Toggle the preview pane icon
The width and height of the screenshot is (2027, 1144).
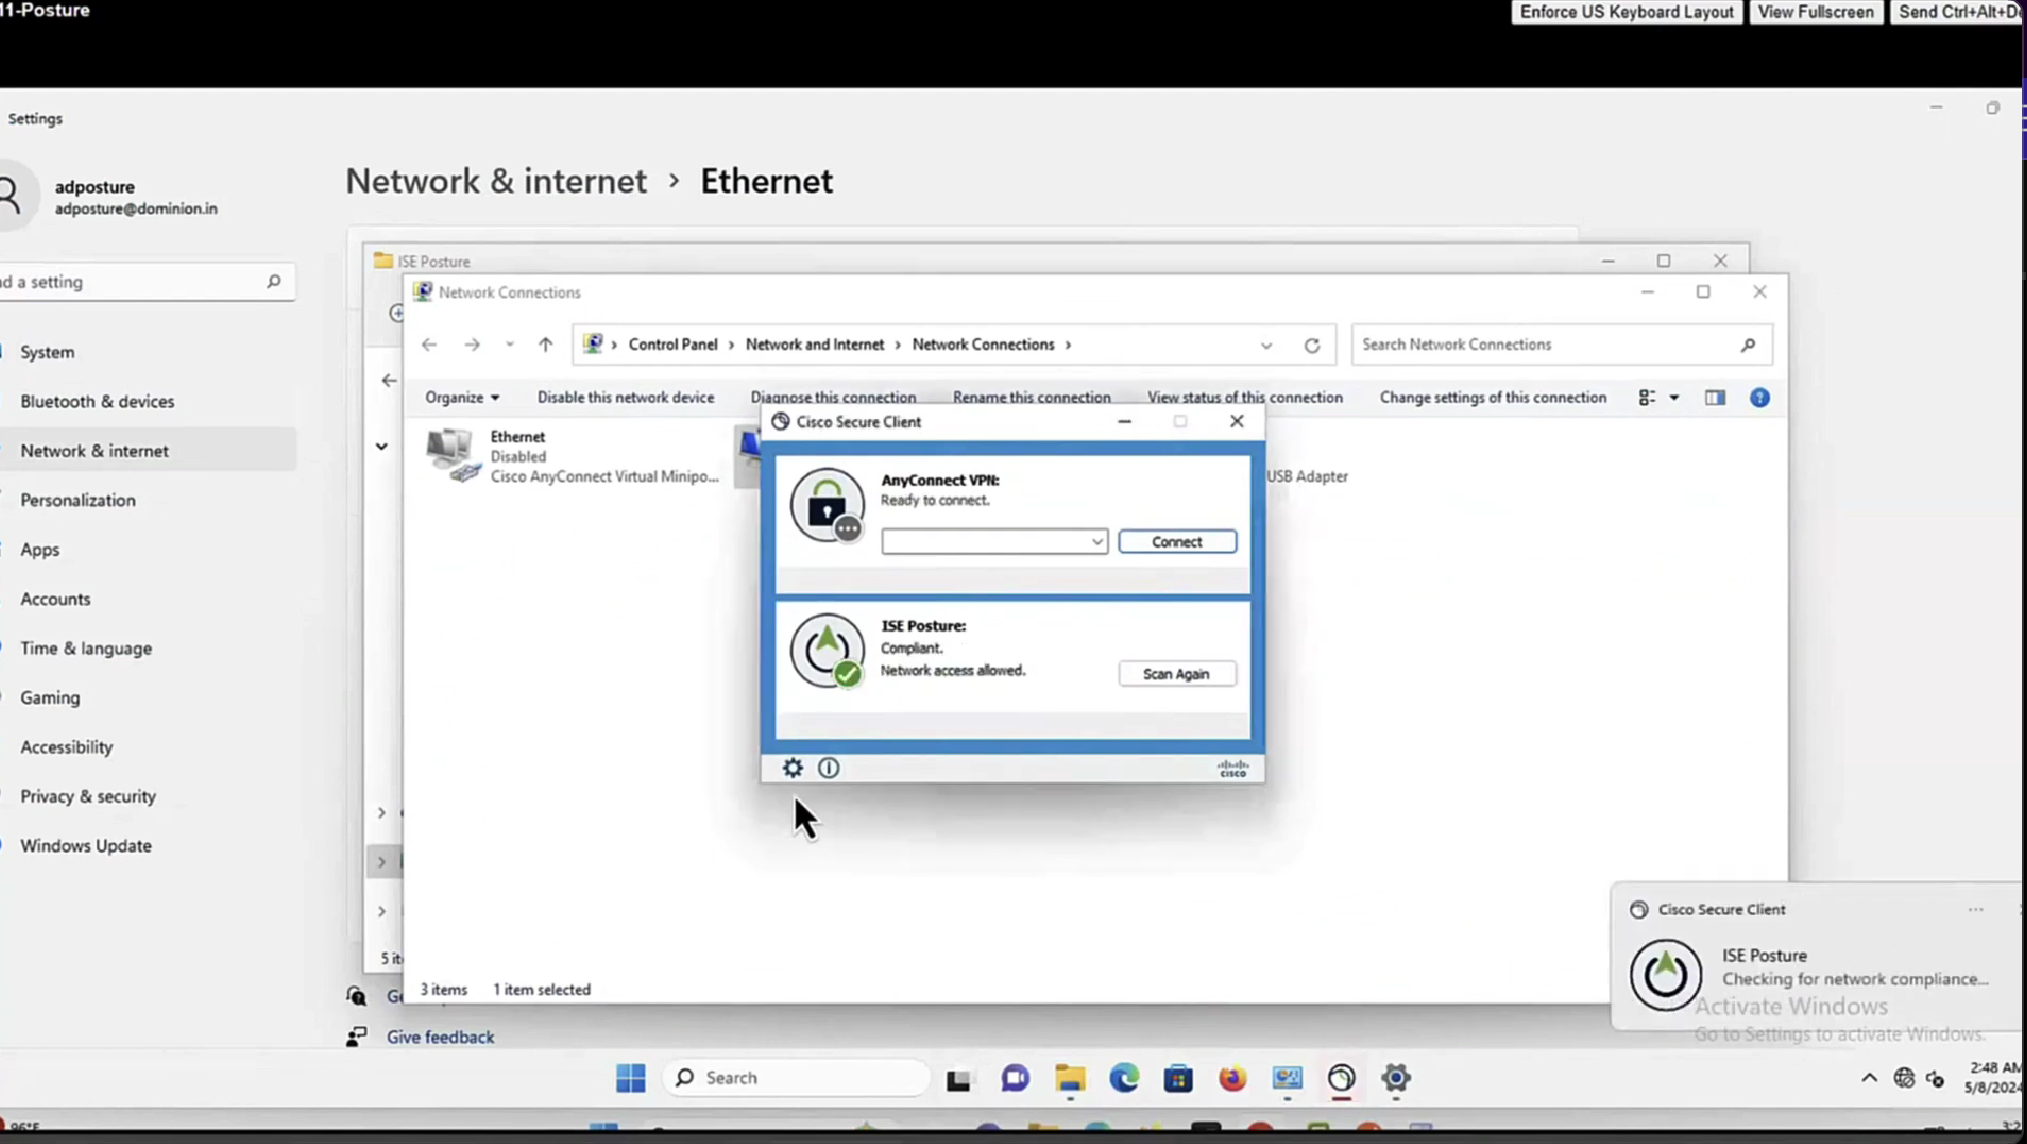click(x=1715, y=398)
